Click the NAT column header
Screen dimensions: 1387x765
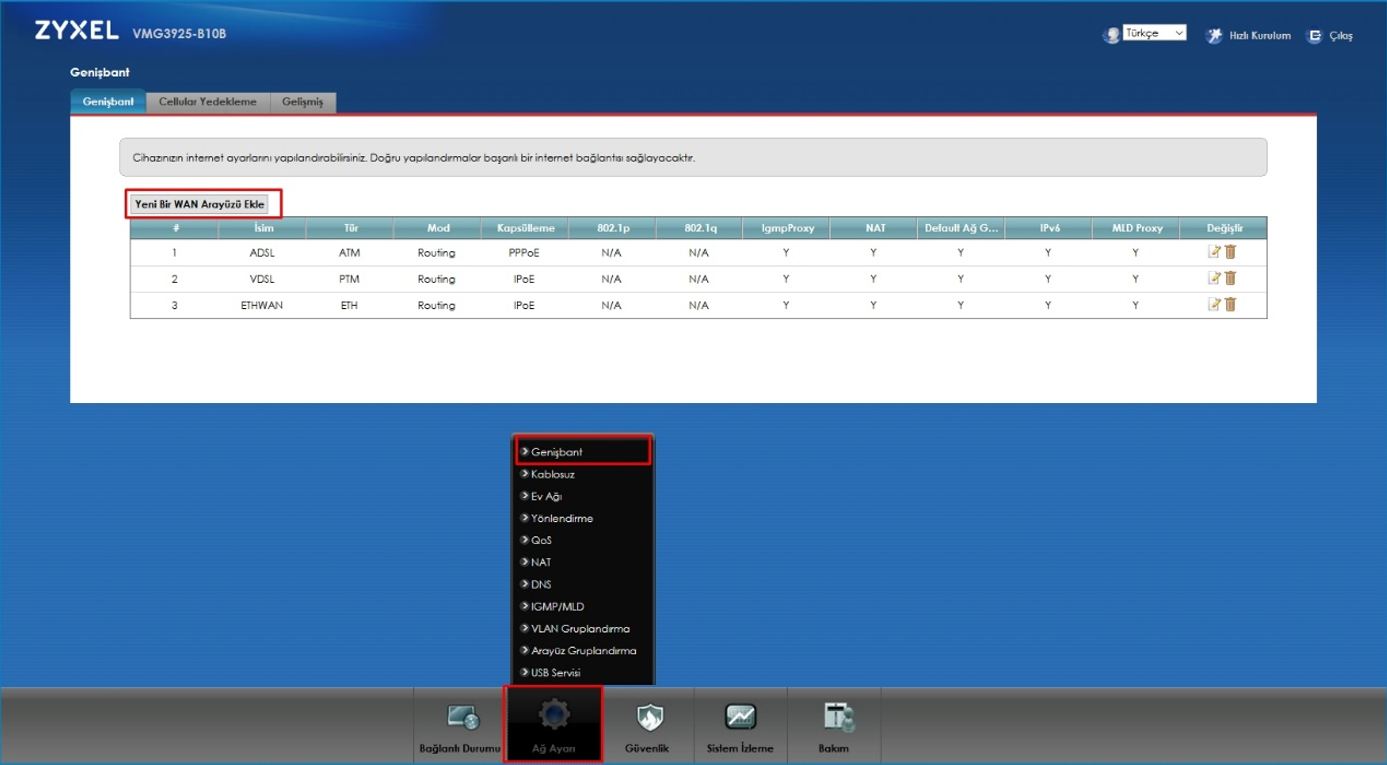[874, 228]
